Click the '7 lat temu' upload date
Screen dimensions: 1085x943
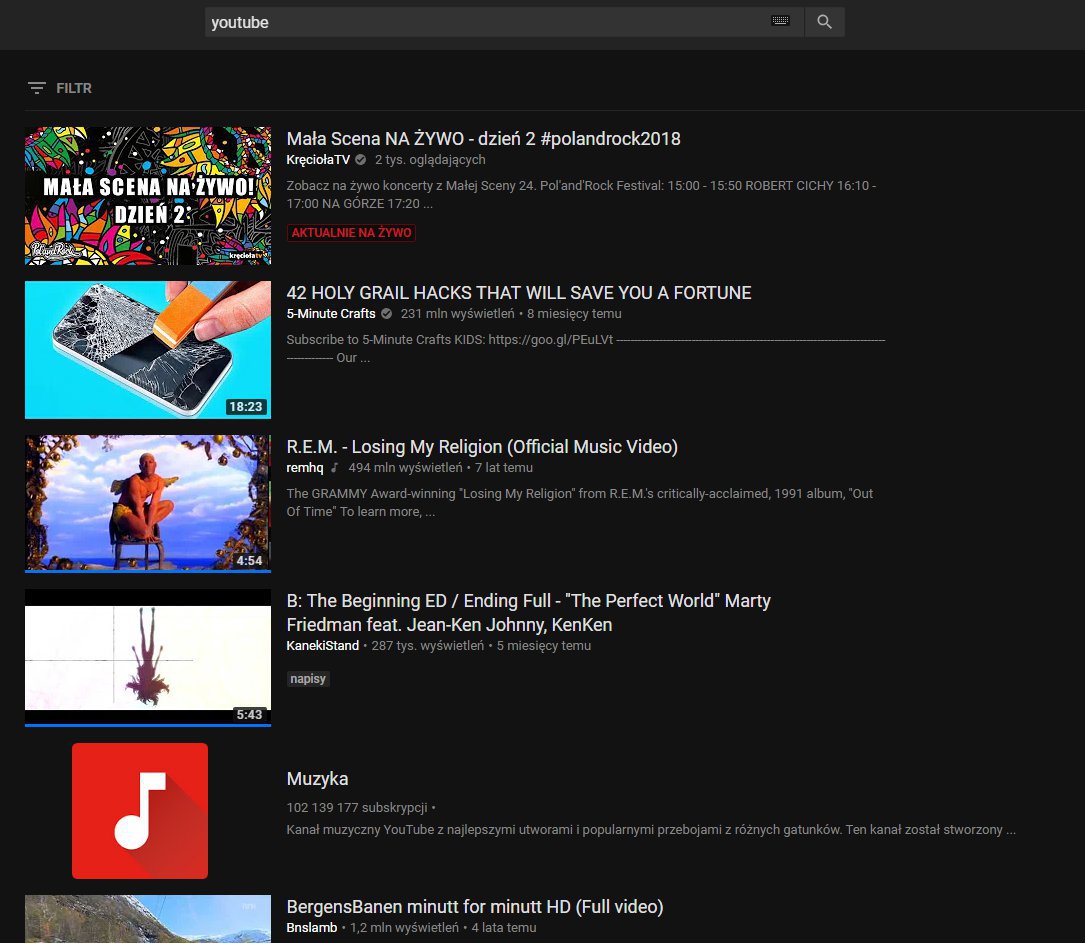pos(504,468)
